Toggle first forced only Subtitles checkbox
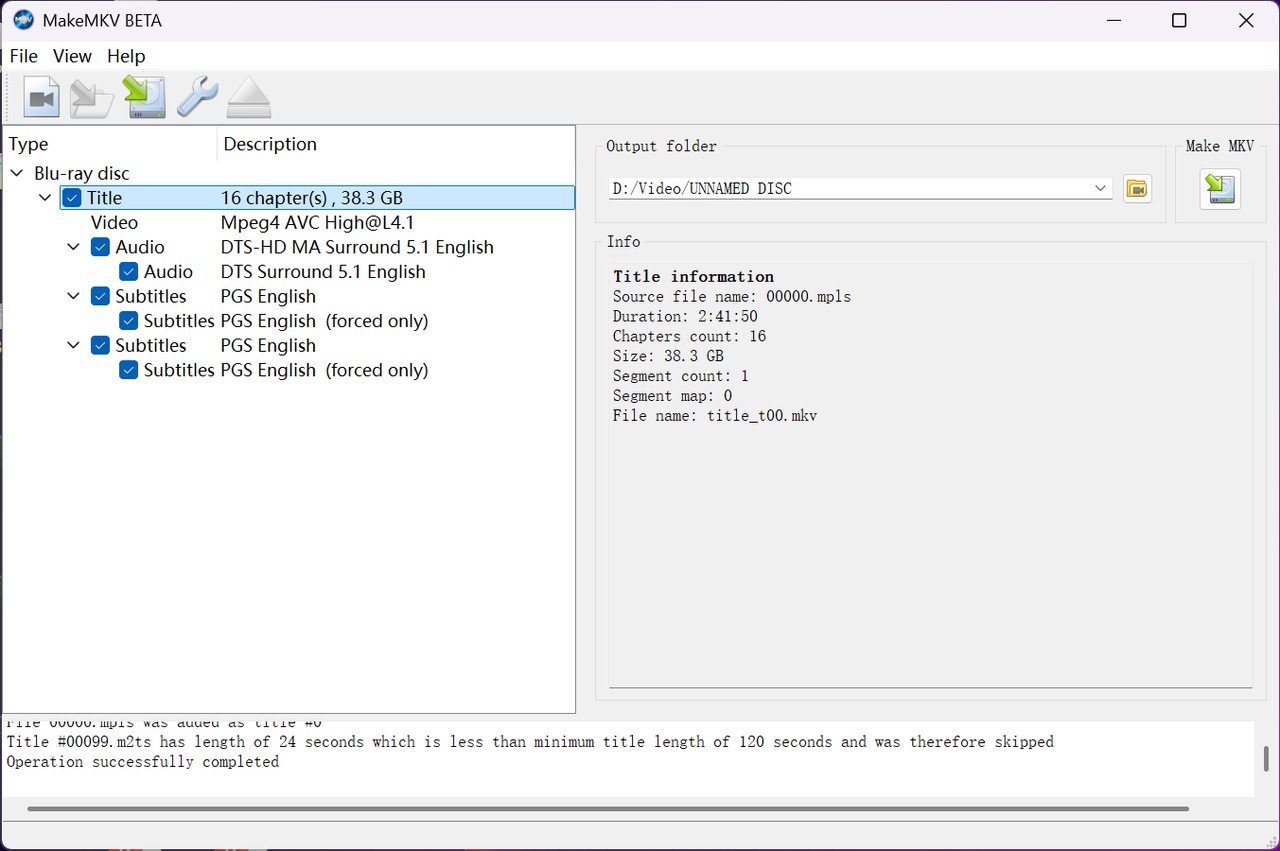The image size is (1280, 851). coord(128,321)
